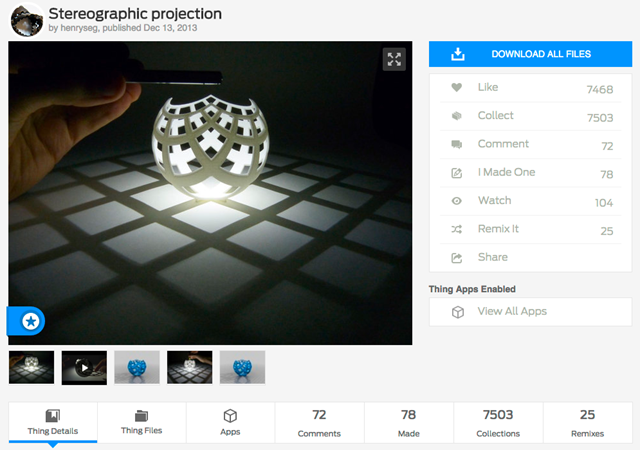Open the 7503 Collections tab
The width and height of the screenshot is (640, 450).
click(498, 422)
